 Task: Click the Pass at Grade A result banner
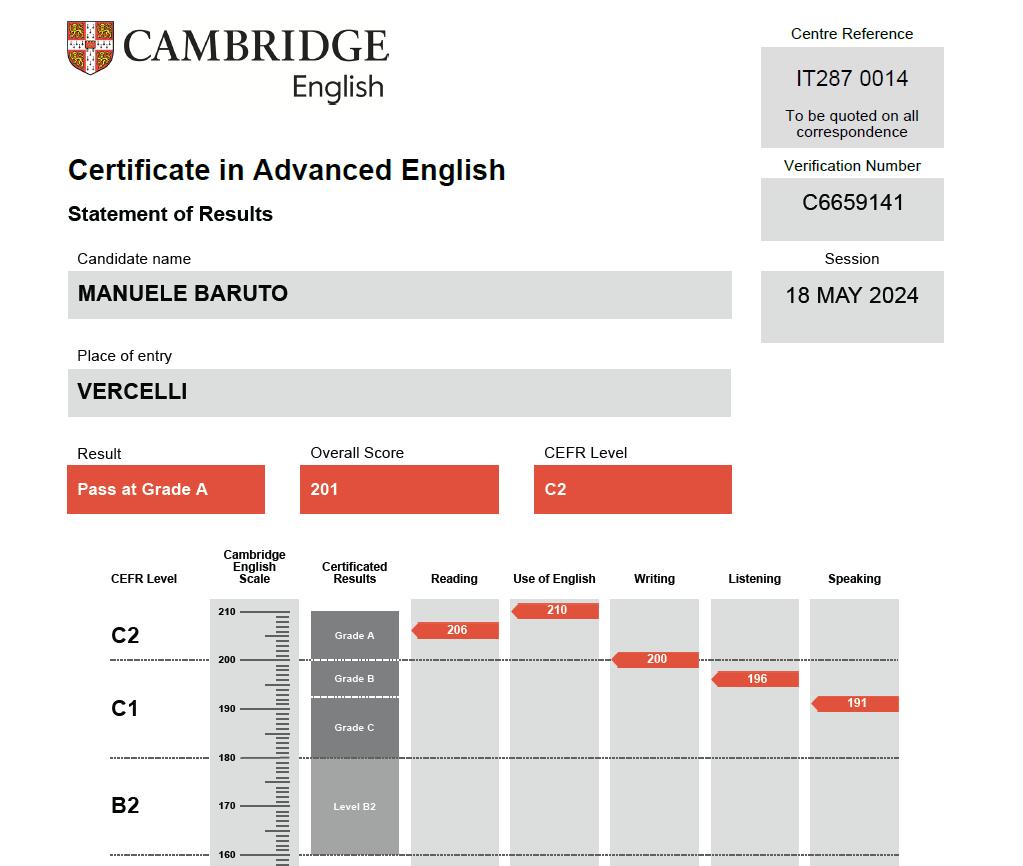(x=165, y=489)
